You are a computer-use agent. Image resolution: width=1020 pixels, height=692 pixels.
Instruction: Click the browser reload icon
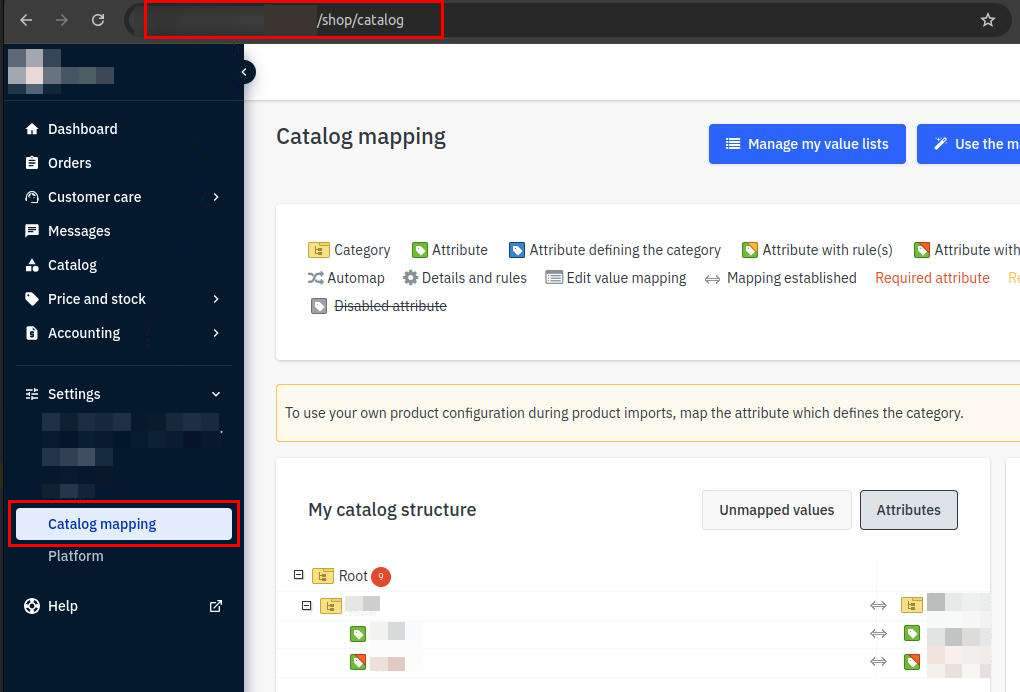(98, 20)
